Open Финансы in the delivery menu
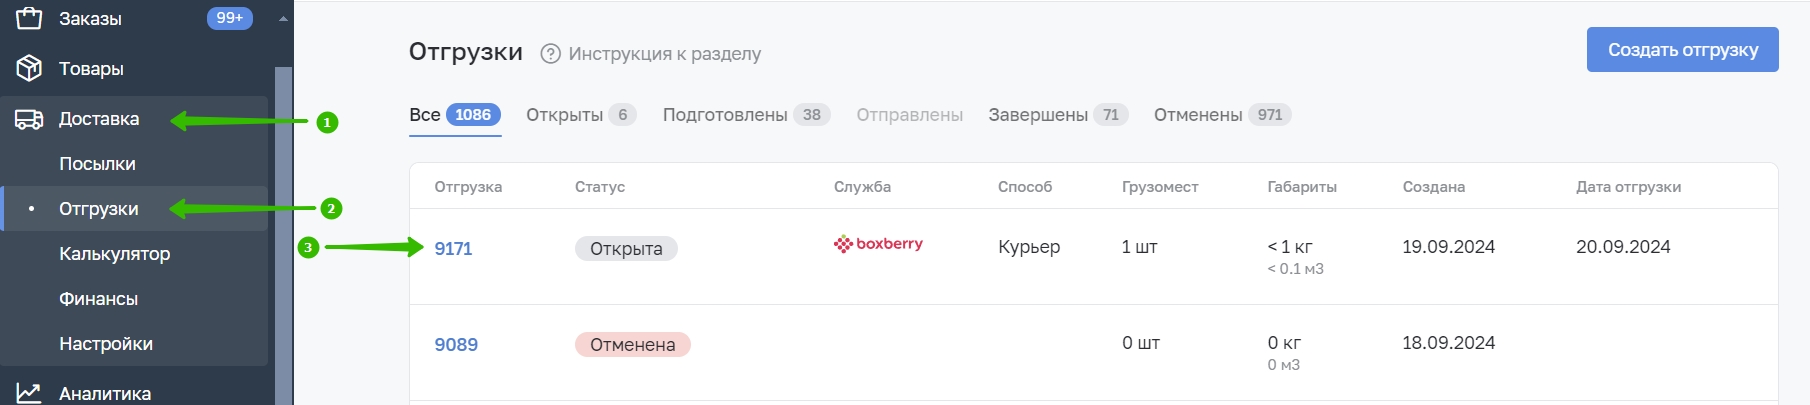The image size is (1810, 405). 98,299
